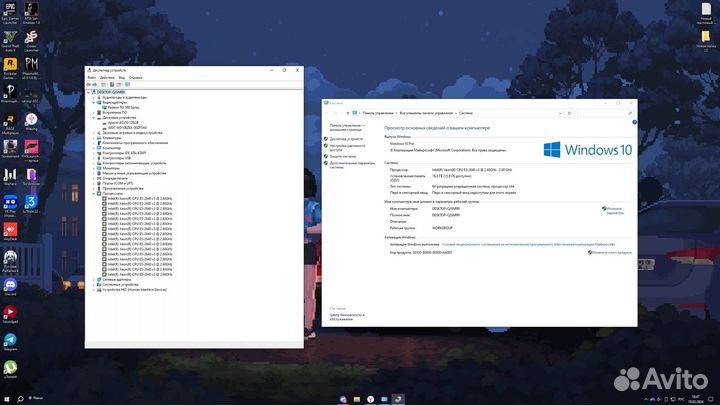Open Yandex browser from taskbar
Image resolution: width=720 pixels, height=405 pixels.
370,399
